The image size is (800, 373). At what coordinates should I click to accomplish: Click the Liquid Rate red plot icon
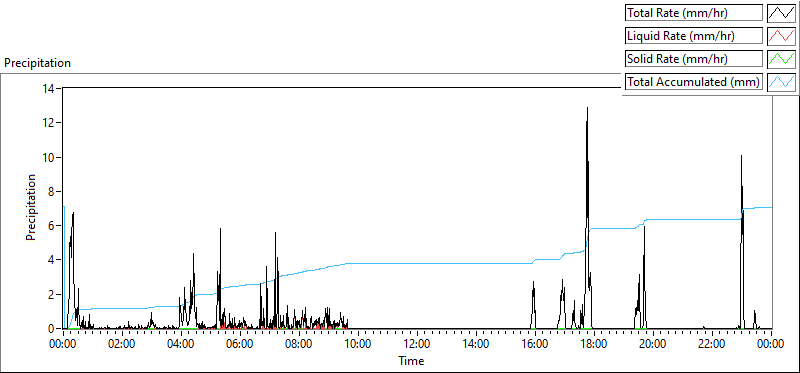781,36
